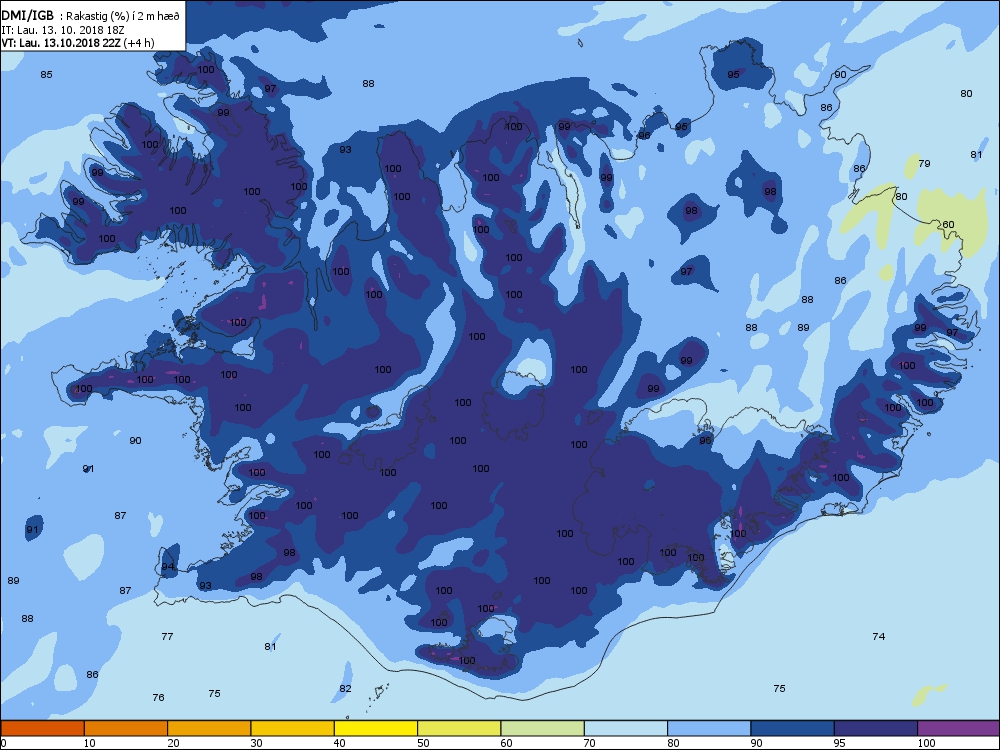Click the 'IT: Lau. 13. 10. 2018 18Z' line
The height and width of the screenshot is (750, 1000).
(x=65, y=29)
